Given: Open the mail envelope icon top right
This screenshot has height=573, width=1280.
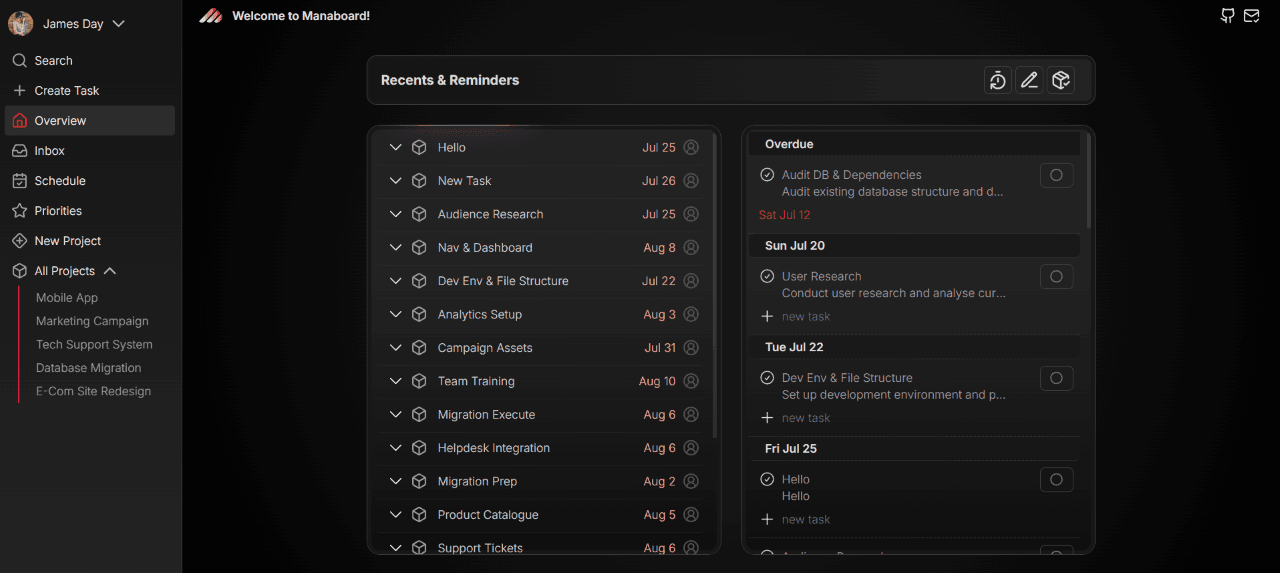Looking at the screenshot, I should coord(1251,16).
